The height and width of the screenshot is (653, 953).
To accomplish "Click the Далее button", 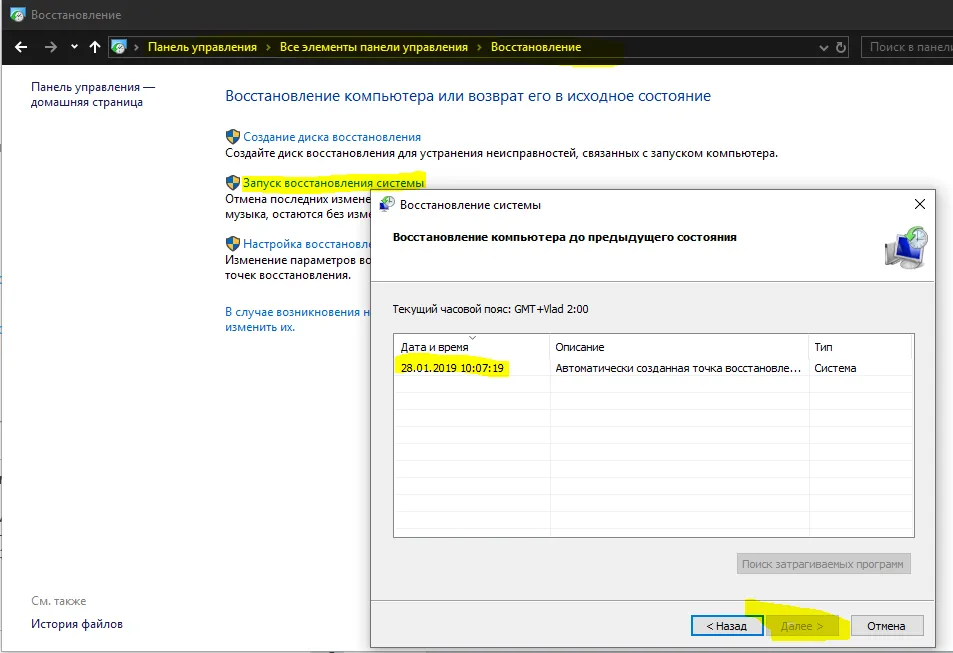I will click(802, 626).
